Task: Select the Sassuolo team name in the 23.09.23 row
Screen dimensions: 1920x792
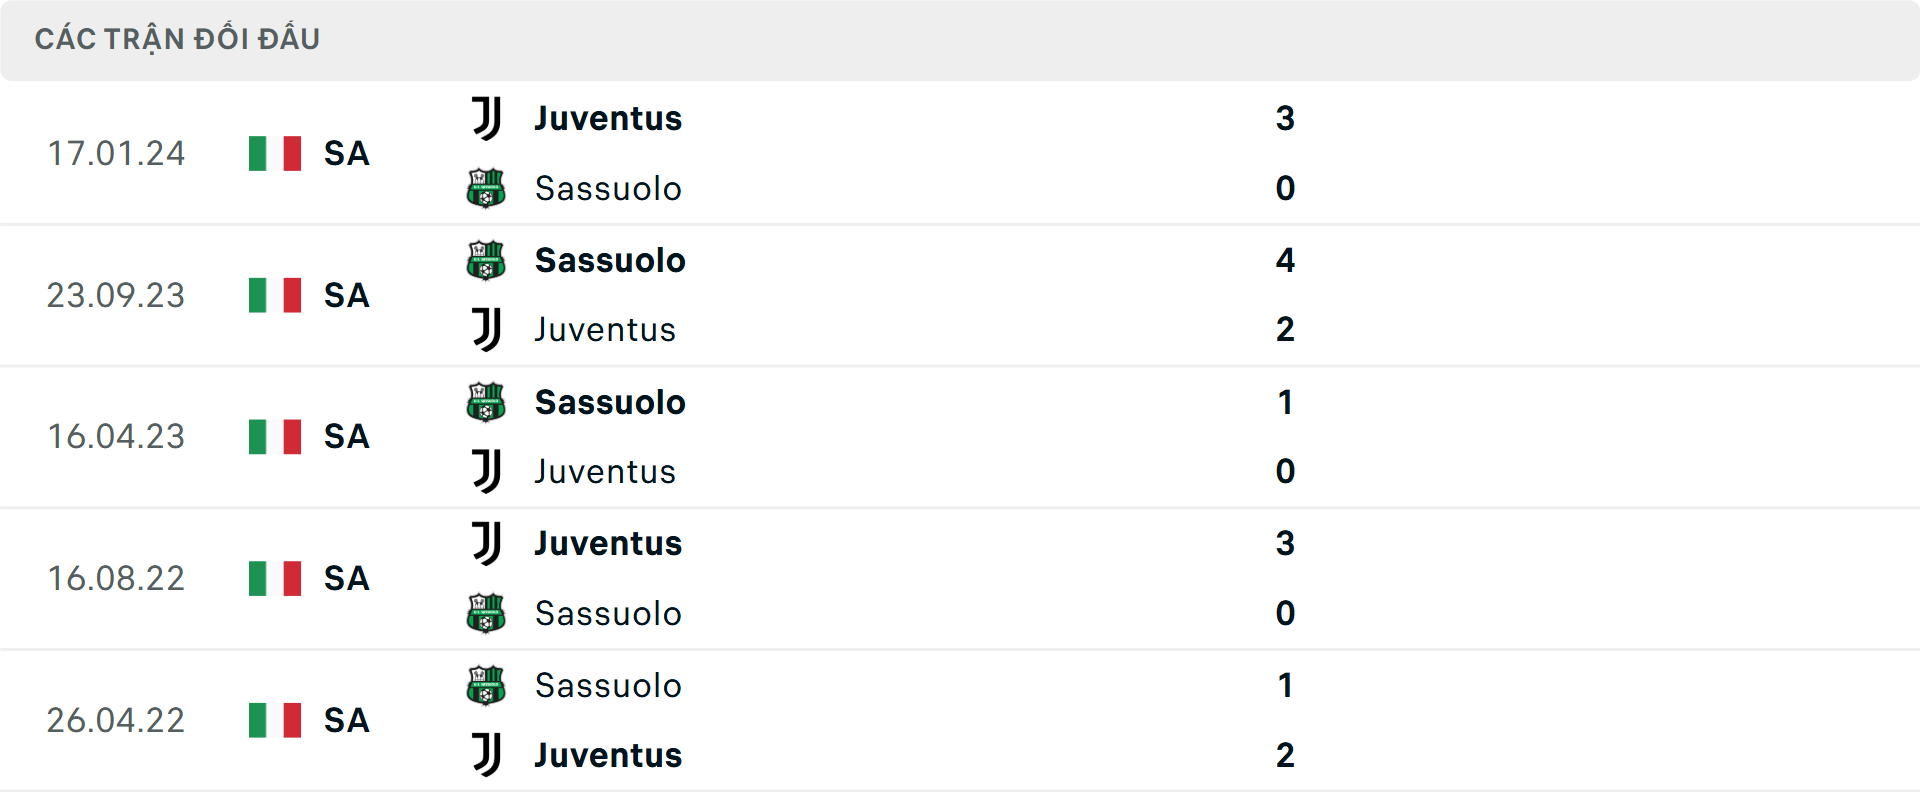Action: 610,259
